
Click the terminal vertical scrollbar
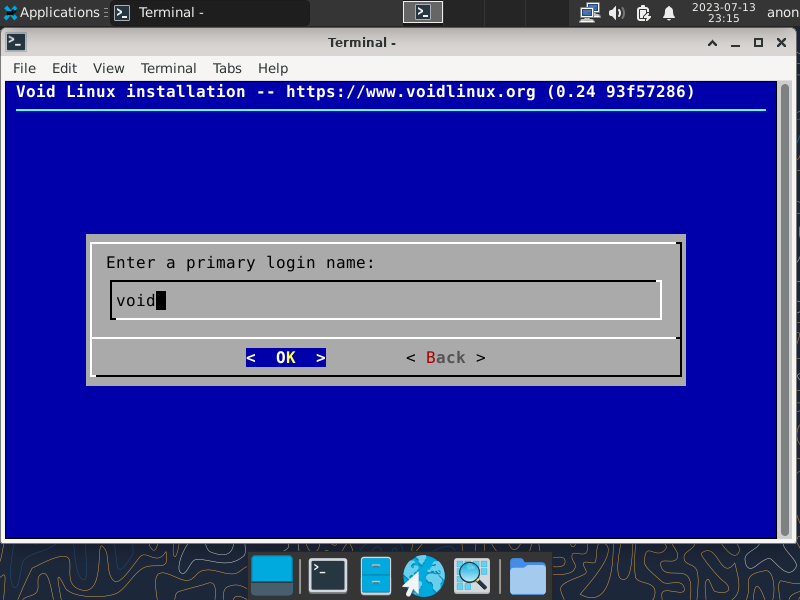point(785,310)
